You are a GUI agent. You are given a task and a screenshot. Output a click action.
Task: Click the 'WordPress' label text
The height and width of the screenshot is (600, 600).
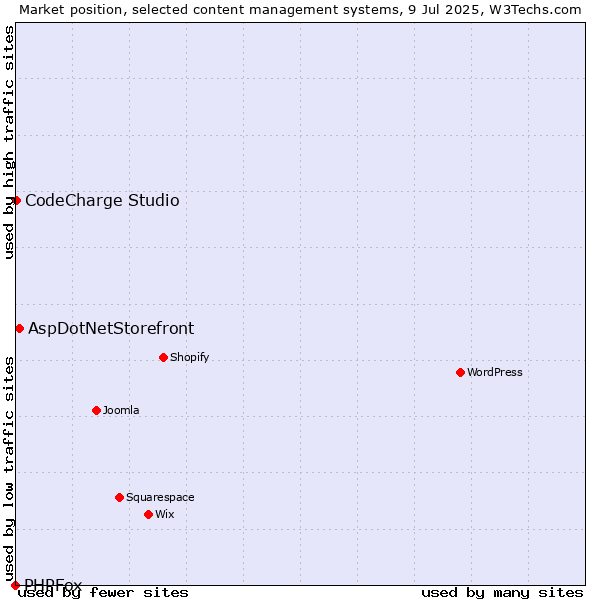(x=495, y=372)
